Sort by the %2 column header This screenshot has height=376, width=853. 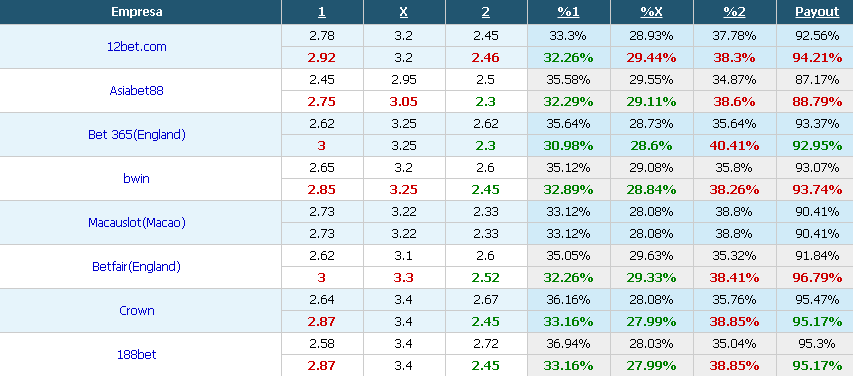tap(734, 12)
